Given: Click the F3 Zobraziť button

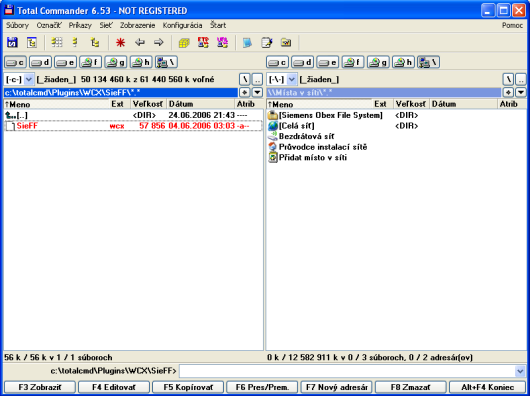Looking at the screenshot, I should [40, 387].
